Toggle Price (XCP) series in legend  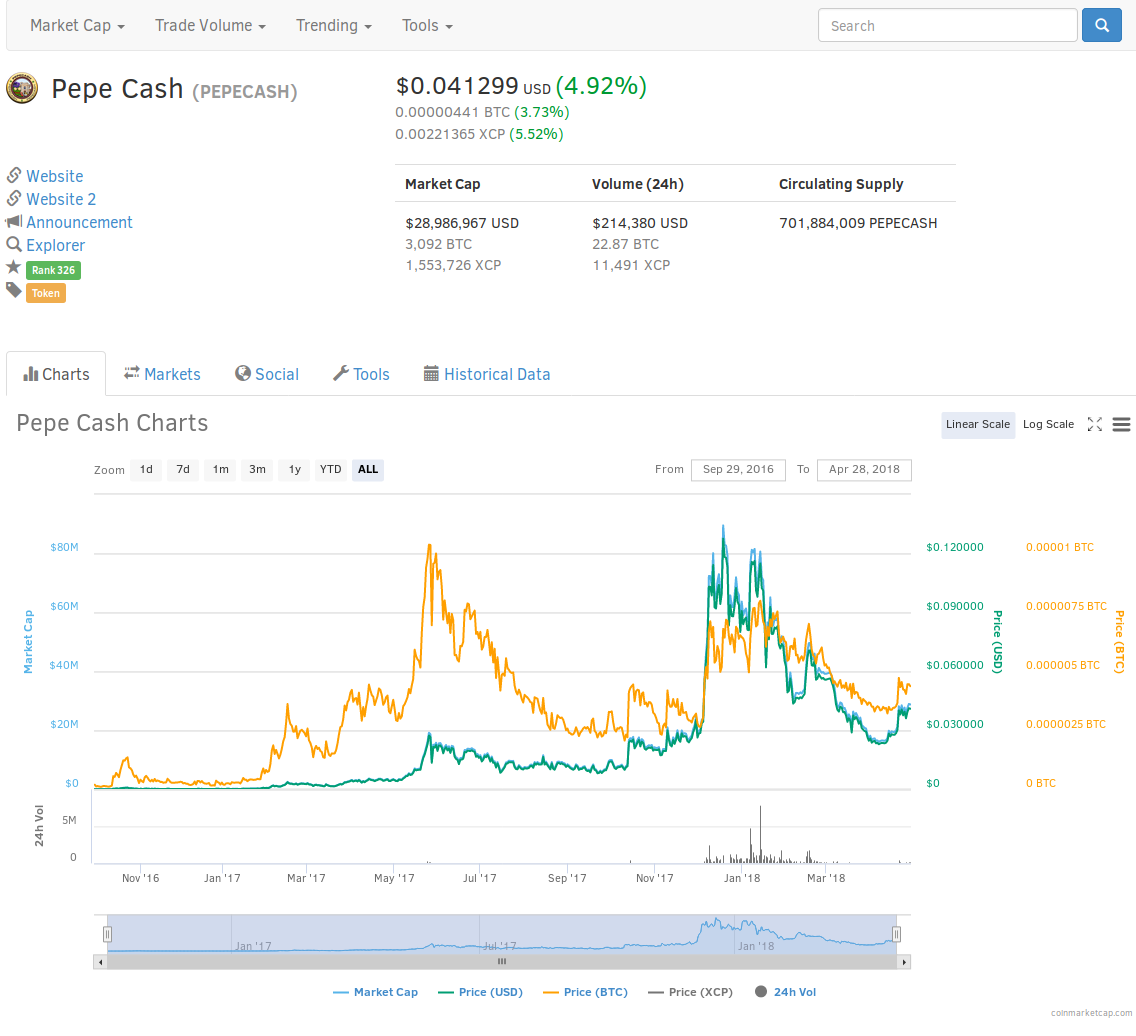click(690, 993)
